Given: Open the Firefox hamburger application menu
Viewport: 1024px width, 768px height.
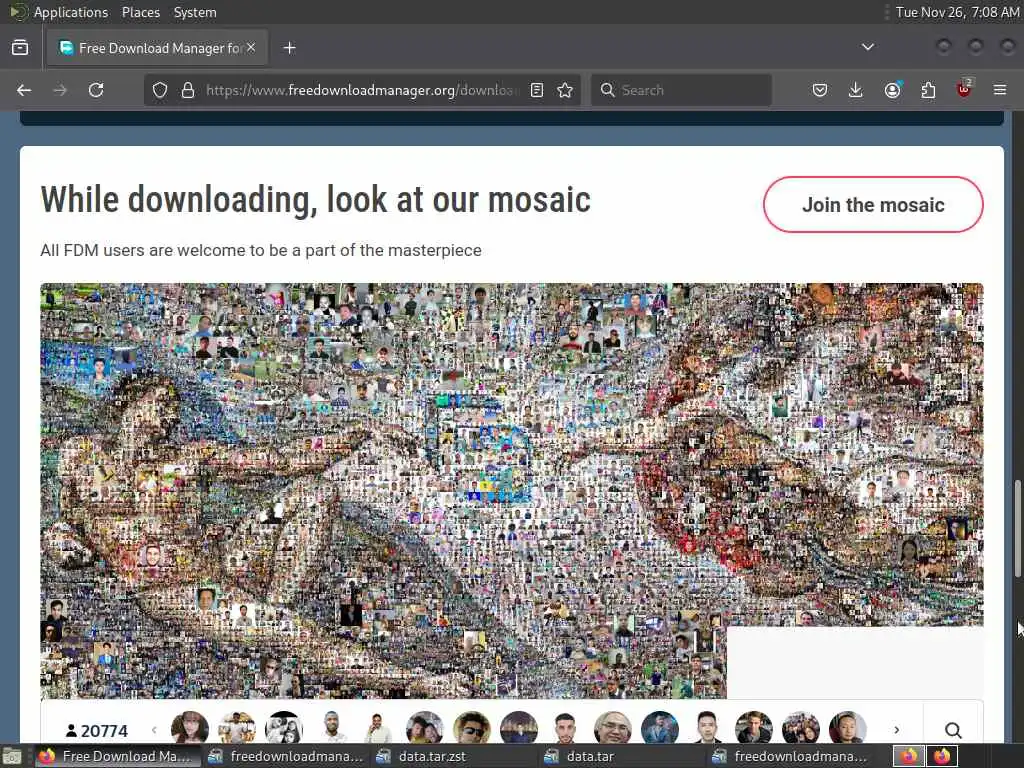Looking at the screenshot, I should 1000,90.
